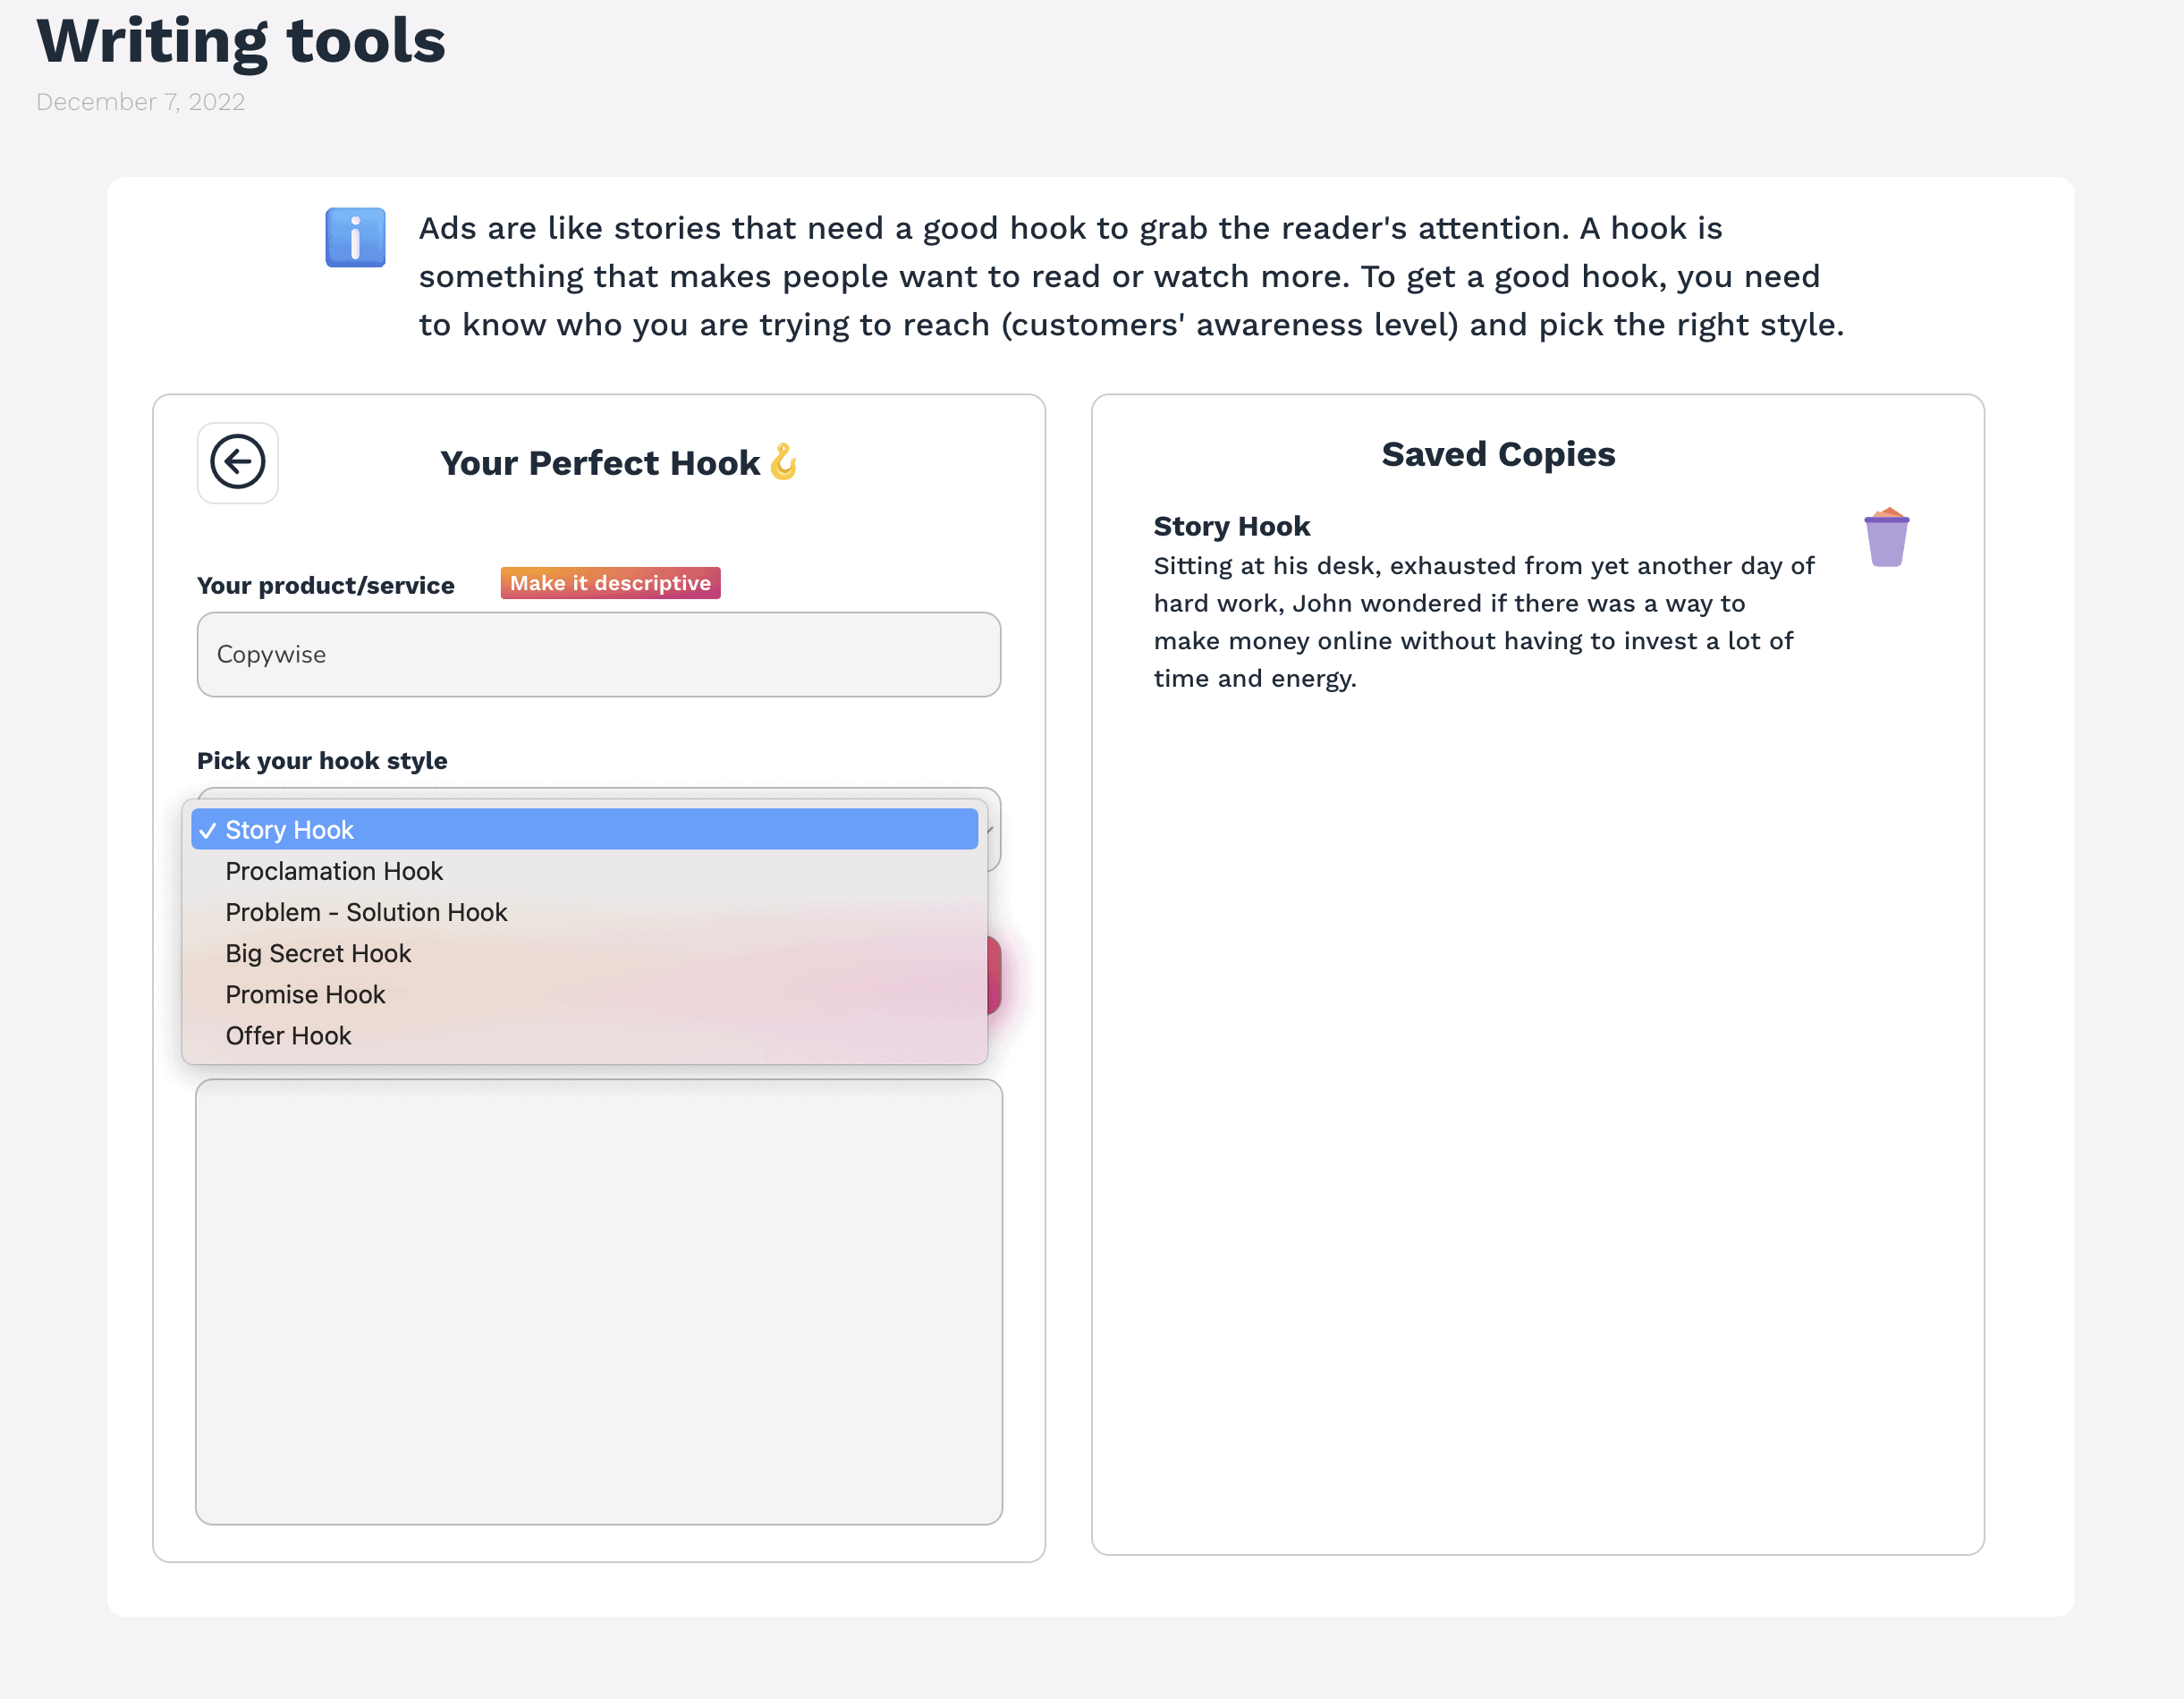
Task: Click the empty hook output text area
Action: tap(599, 1301)
